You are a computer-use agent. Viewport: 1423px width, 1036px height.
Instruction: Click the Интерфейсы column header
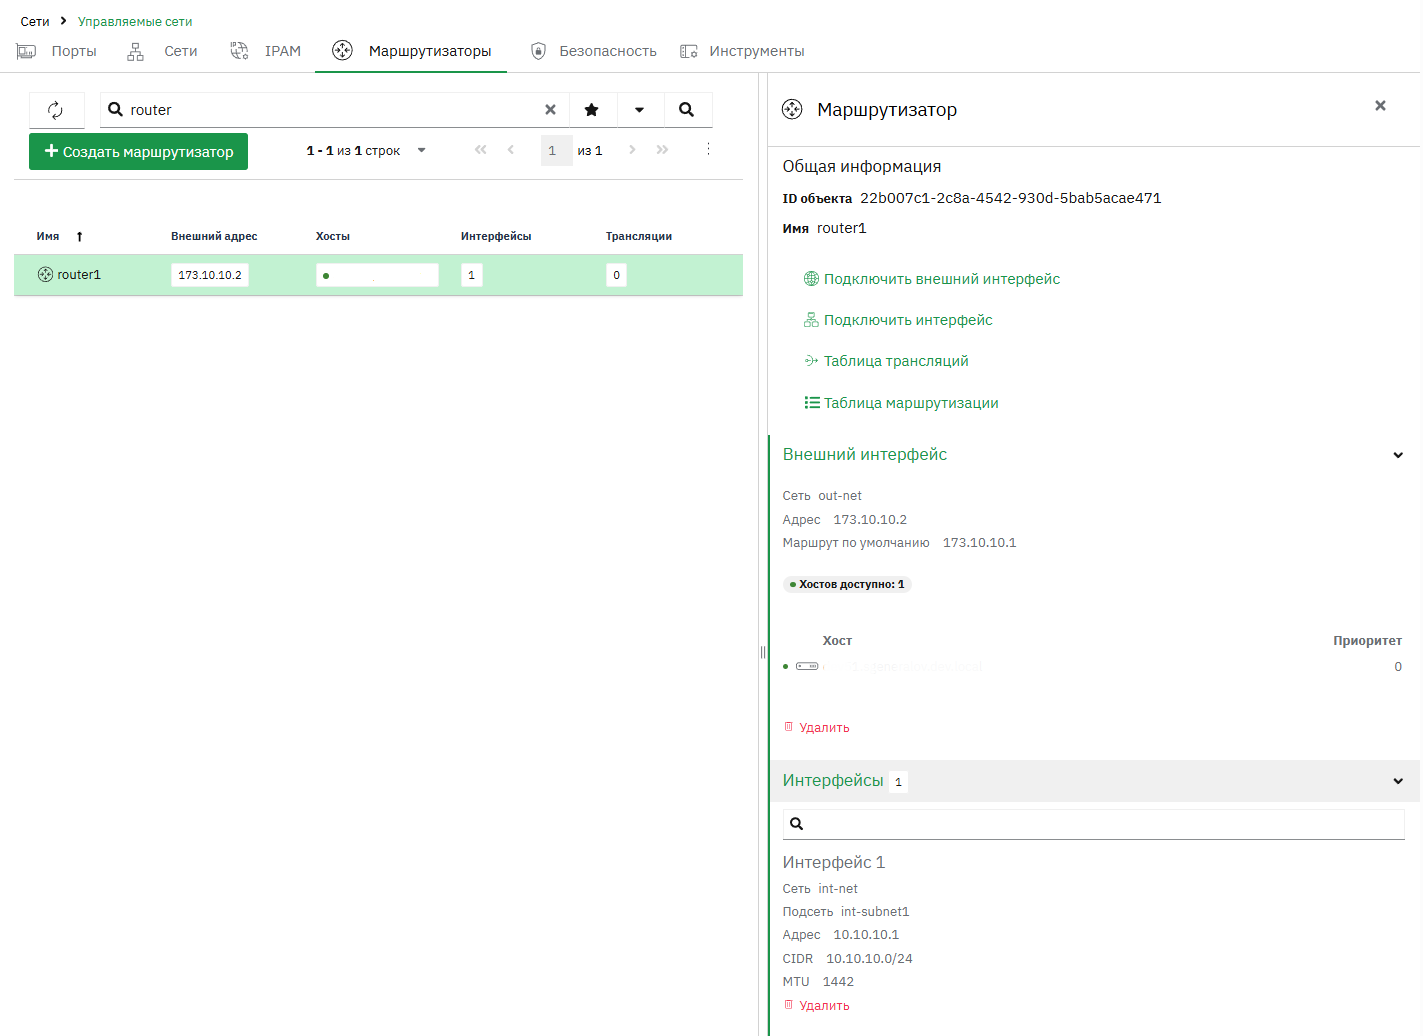coord(496,237)
